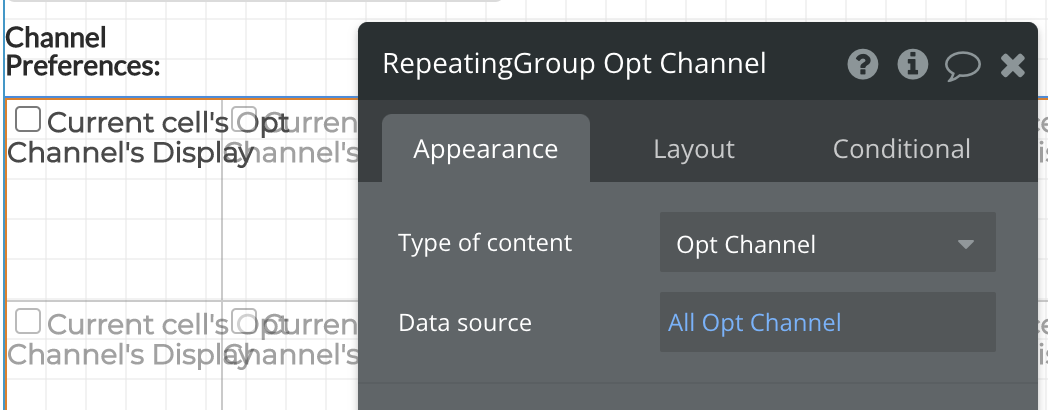Open the Conditional tab
Viewport: 1048px width, 410px height.
[902, 148]
